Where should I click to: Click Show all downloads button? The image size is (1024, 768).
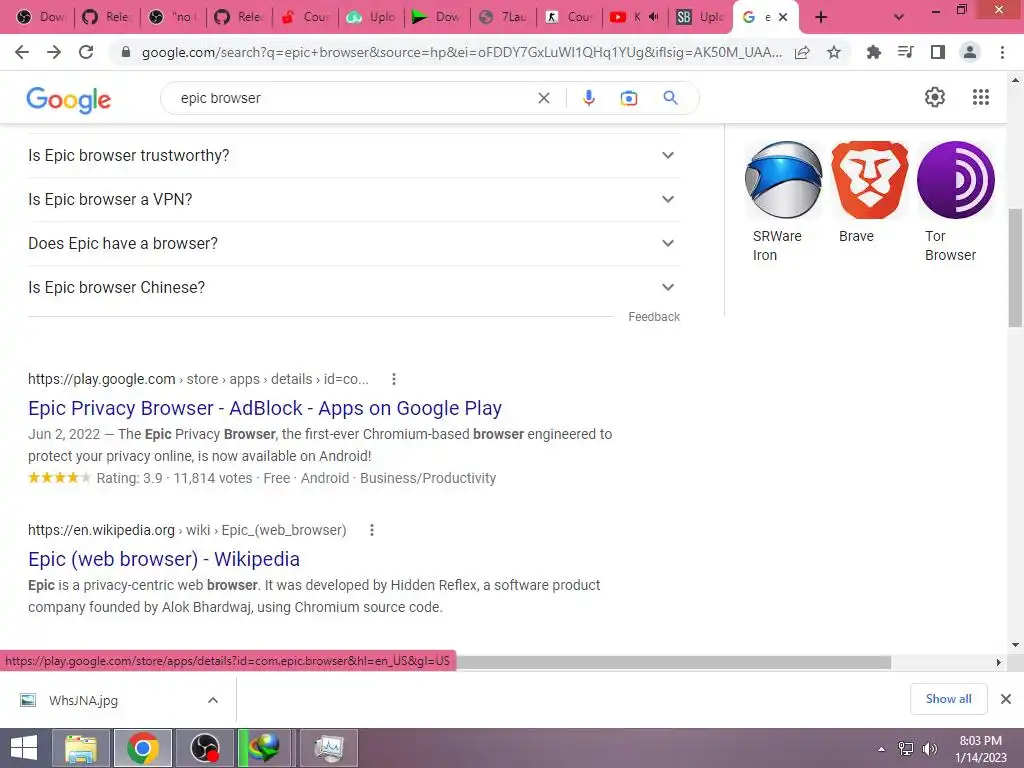click(948, 699)
